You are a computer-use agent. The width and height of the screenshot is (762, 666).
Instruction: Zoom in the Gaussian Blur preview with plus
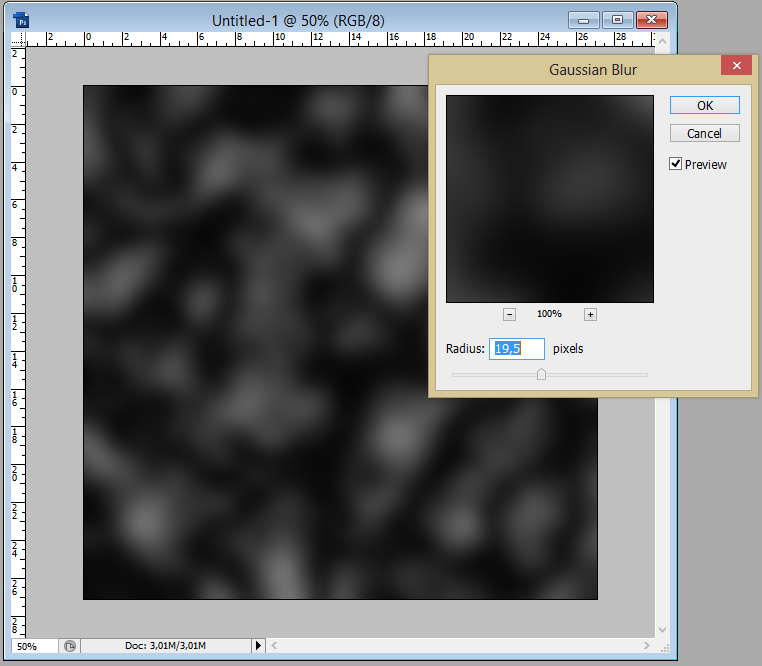(x=590, y=314)
